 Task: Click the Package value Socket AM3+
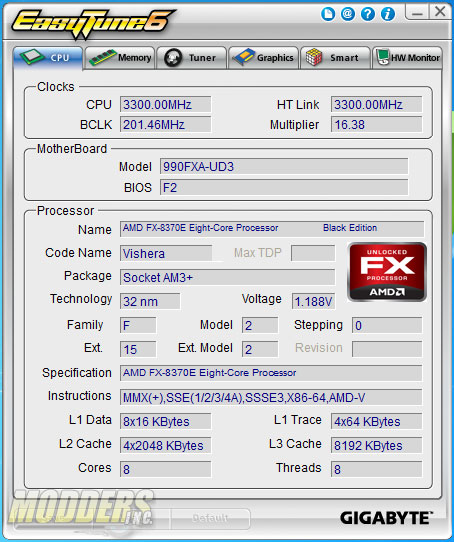click(x=227, y=277)
